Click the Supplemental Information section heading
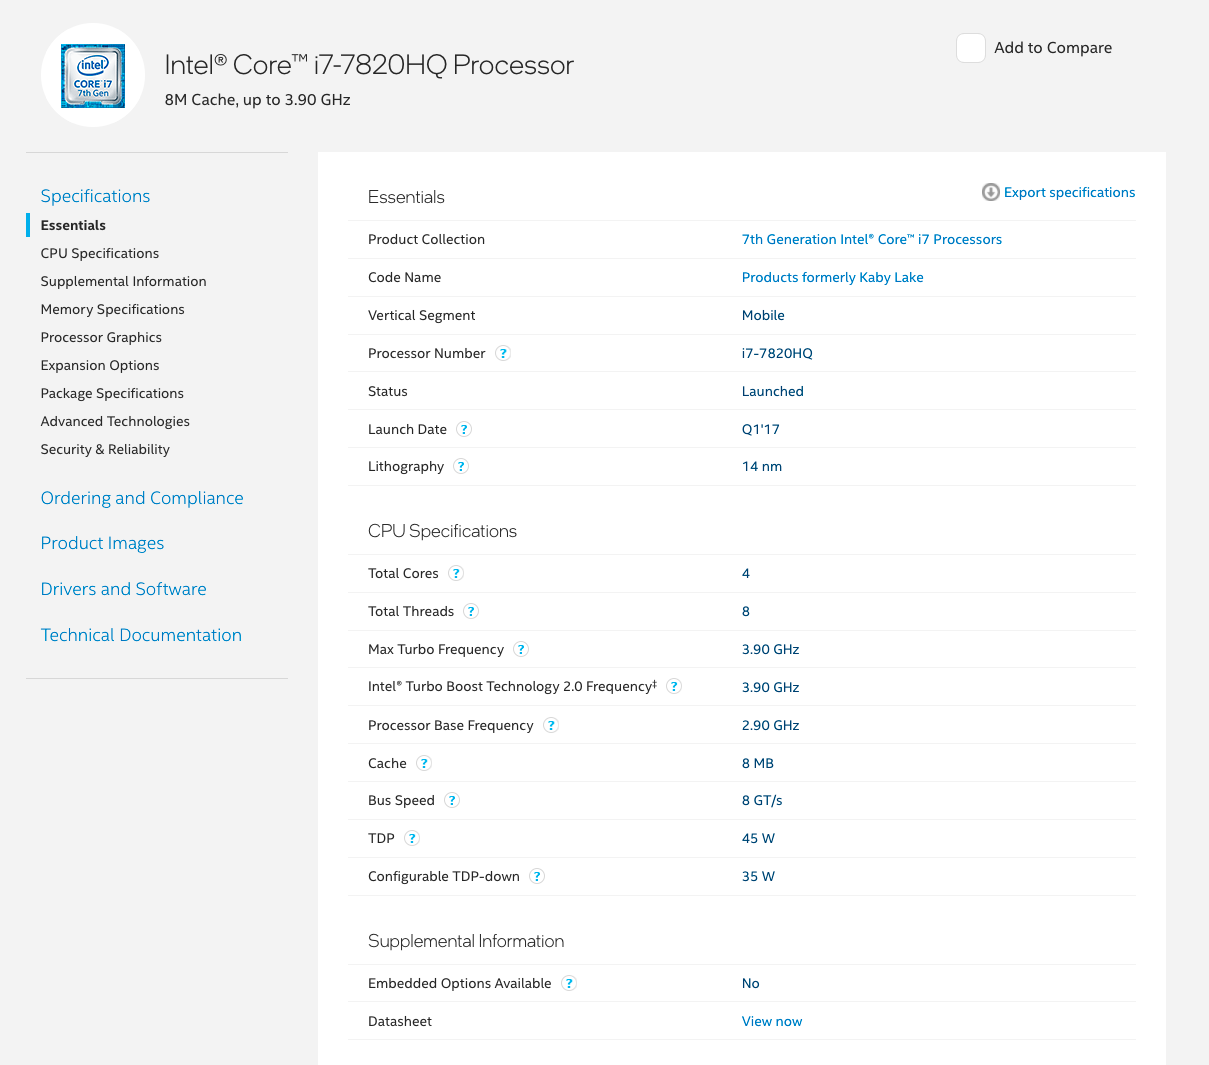Screen dimensions: 1209x1065 coord(466,941)
